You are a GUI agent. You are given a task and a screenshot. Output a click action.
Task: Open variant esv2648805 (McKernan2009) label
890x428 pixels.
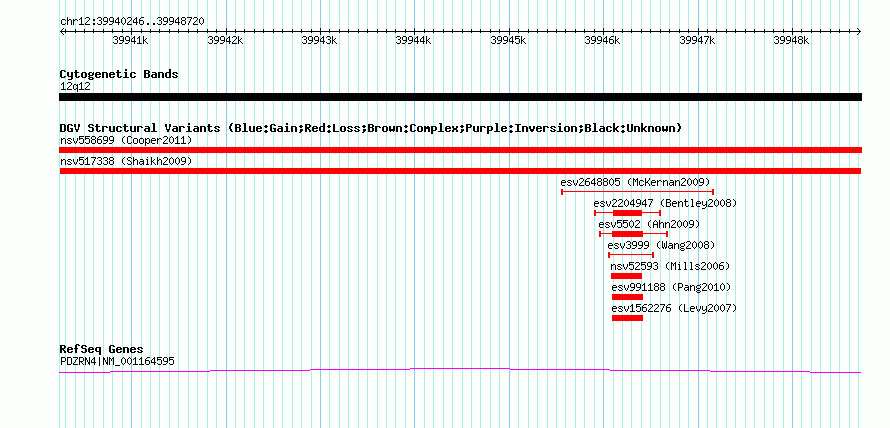(x=635, y=182)
